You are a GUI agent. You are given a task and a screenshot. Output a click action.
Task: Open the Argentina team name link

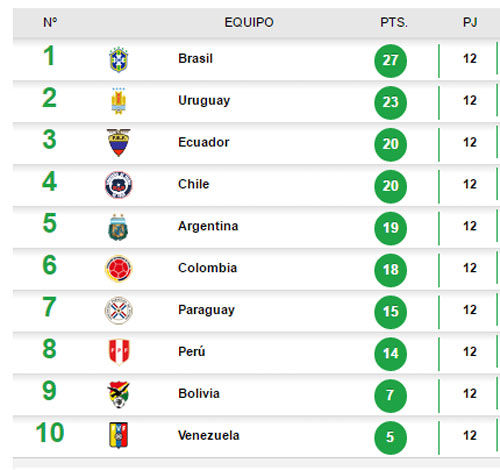click(208, 226)
